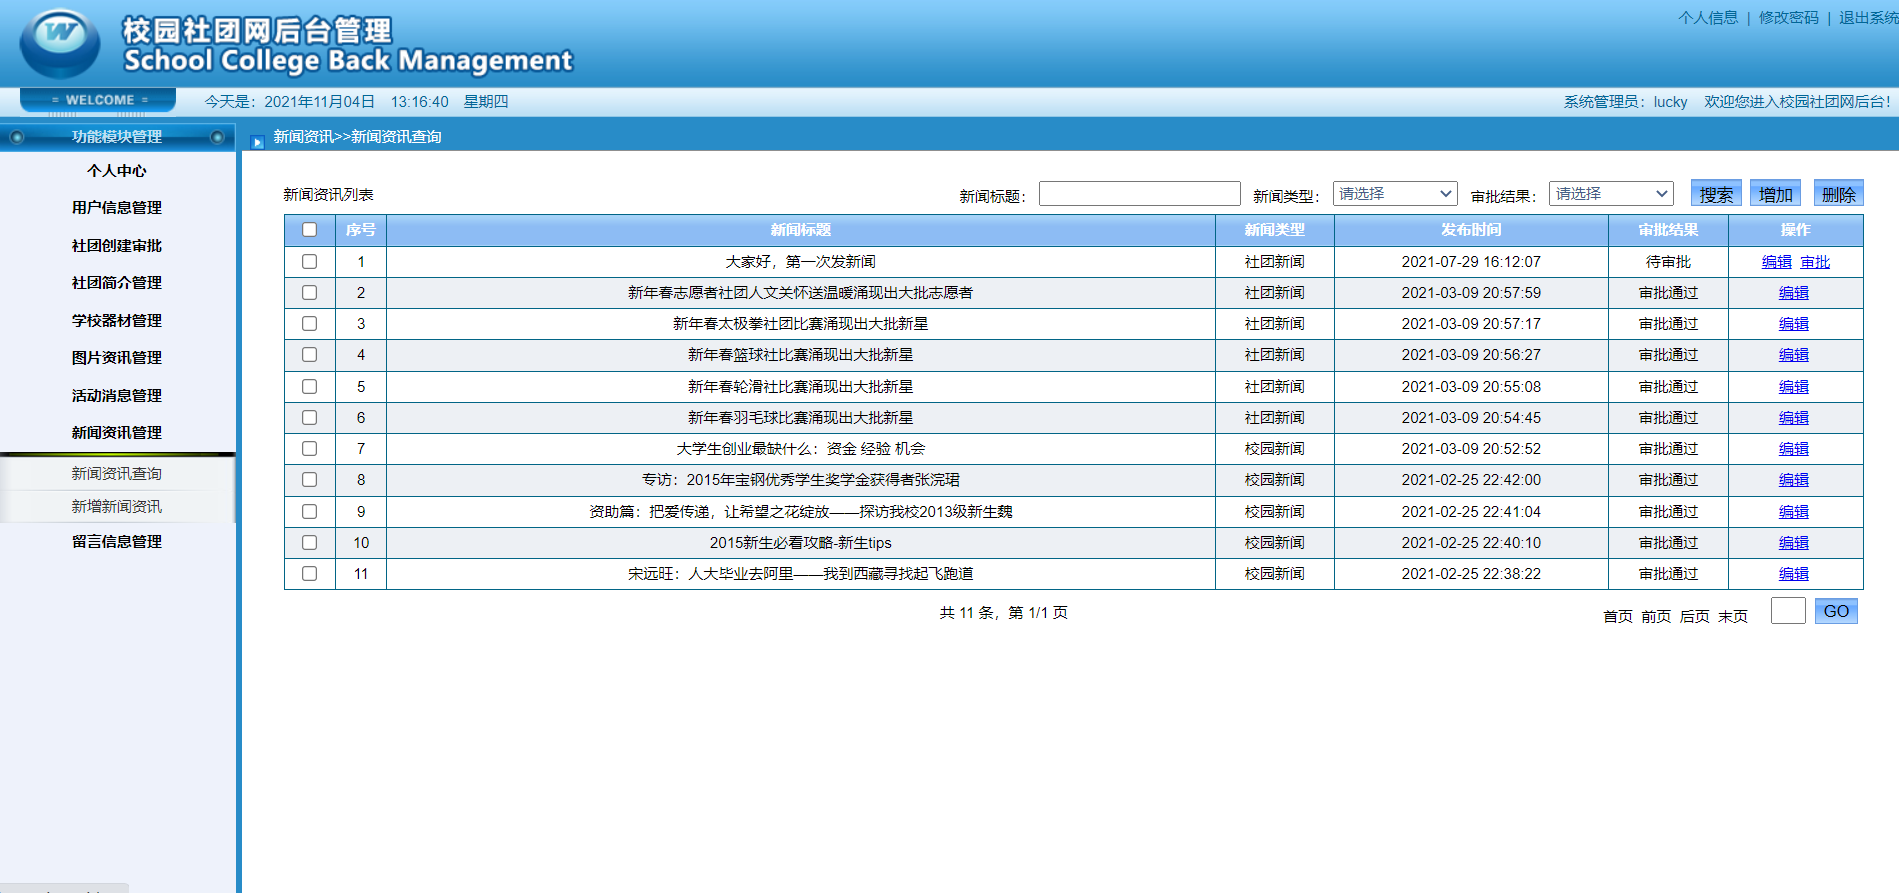Click the right circle icon on 功能模块管理 bar
This screenshot has width=1899, height=893.
217,137
